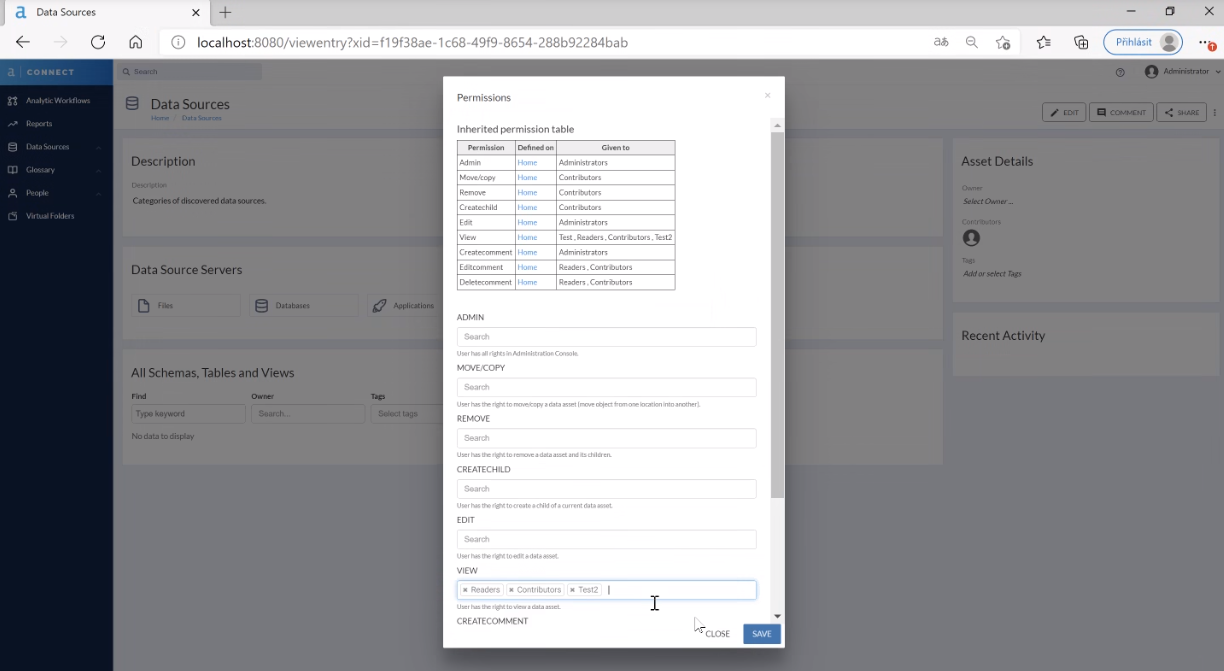Screen dimensions: 1224x671
Task: Remove the Test2 chip from VIEW field
Action: pyautogui.click(x=571, y=589)
